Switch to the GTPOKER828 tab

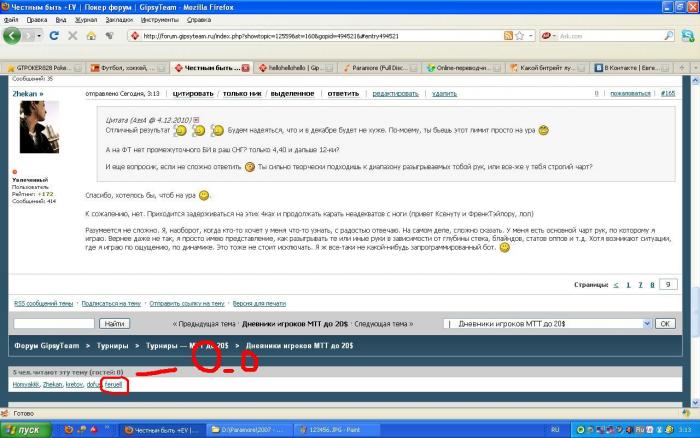point(43,68)
